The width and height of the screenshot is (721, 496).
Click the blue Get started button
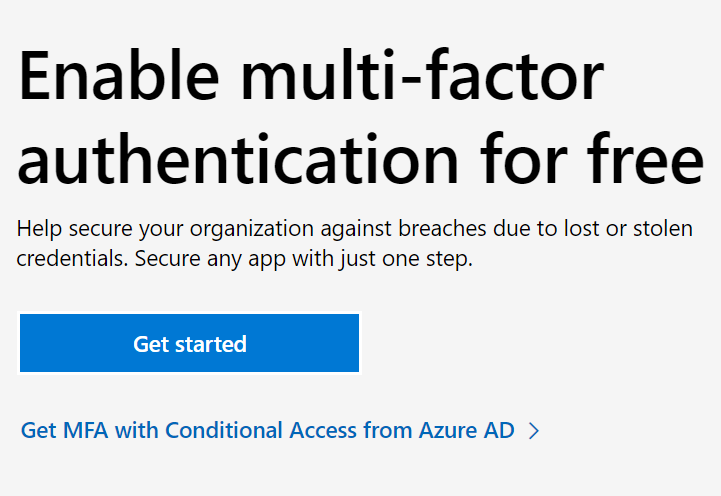[x=189, y=343]
